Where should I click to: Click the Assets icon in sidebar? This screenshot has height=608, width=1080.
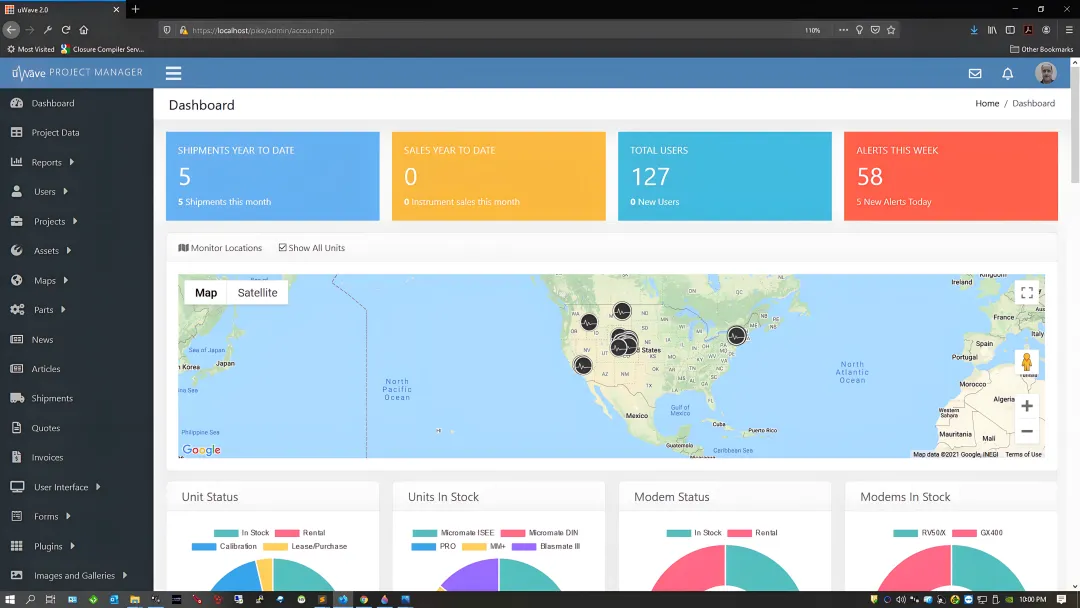coord(17,251)
